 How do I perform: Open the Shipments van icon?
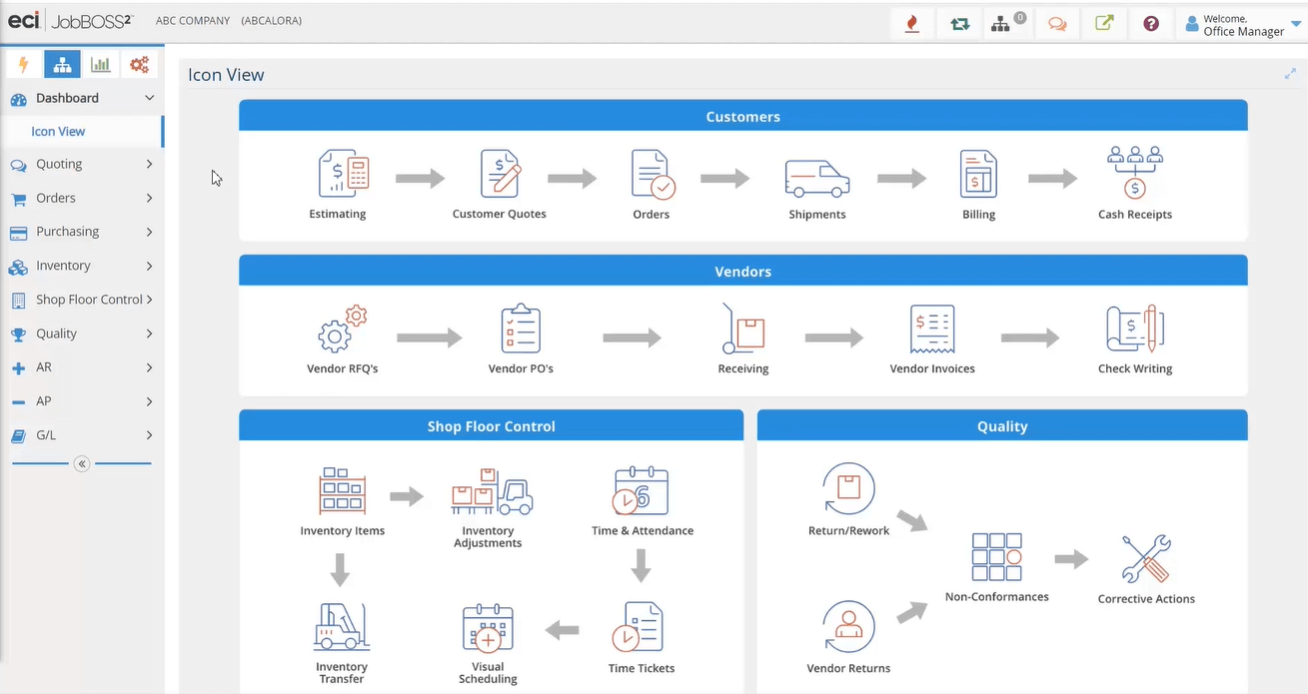817,177
